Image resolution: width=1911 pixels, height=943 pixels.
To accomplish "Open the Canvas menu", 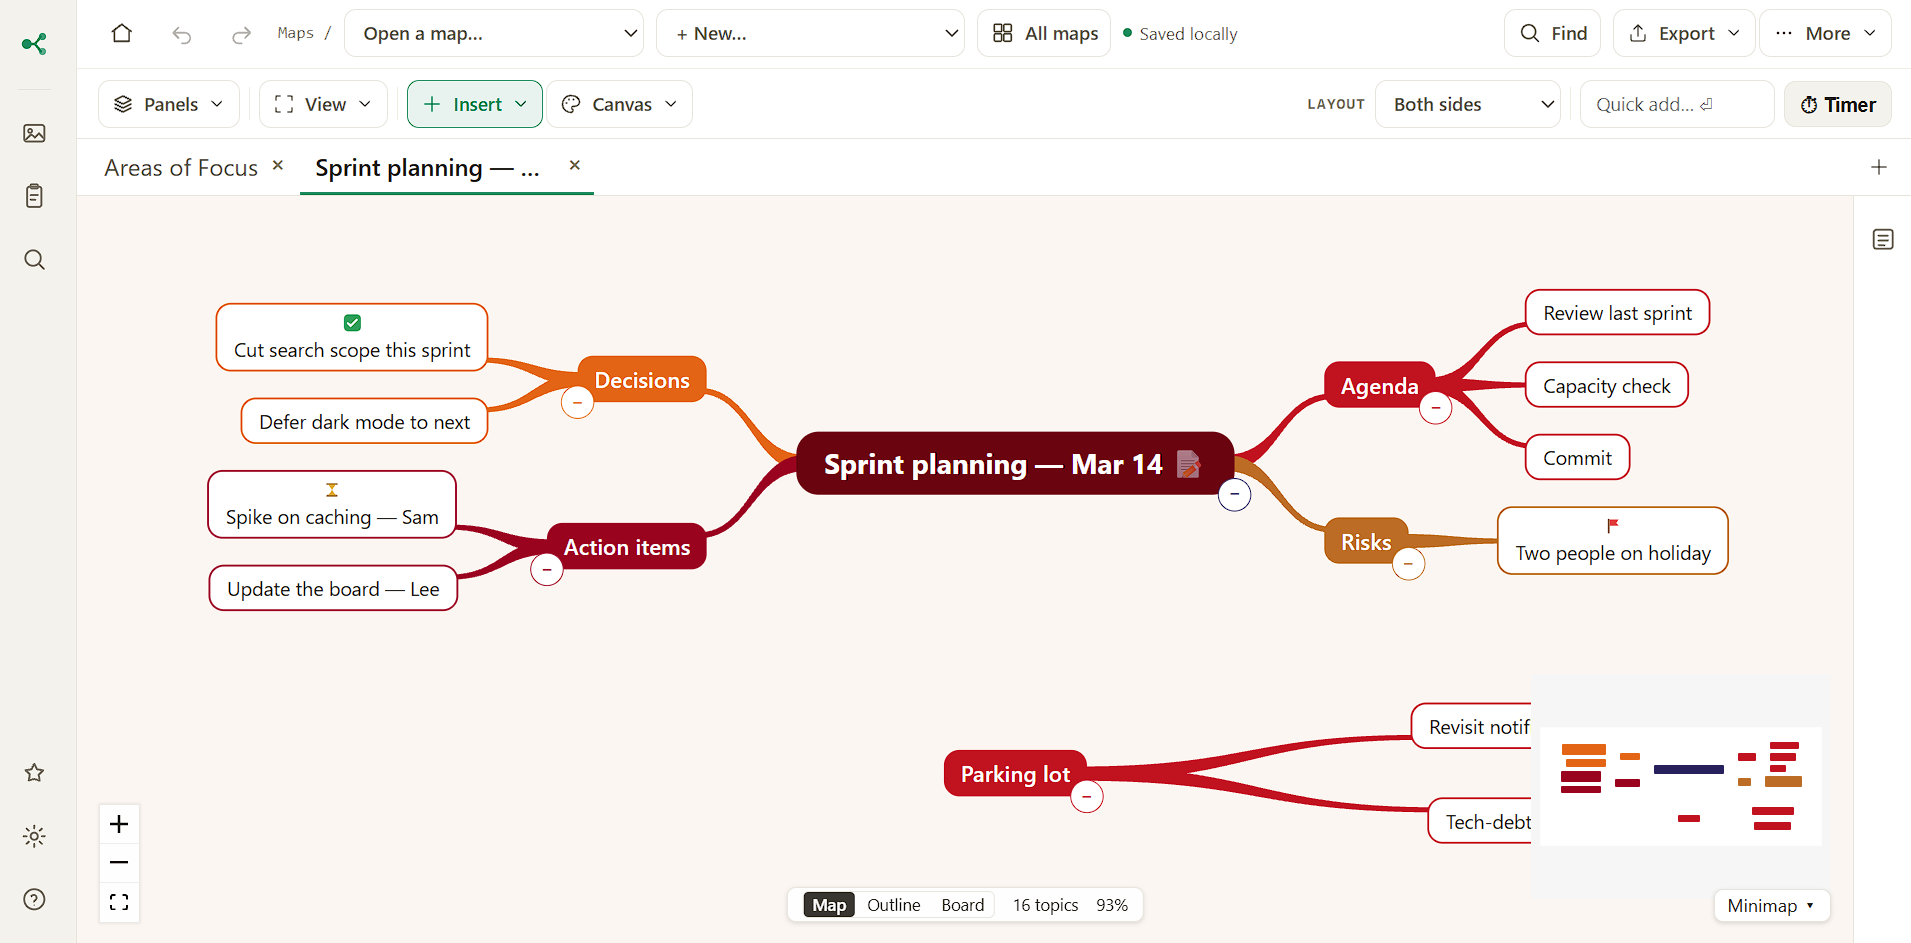I will click(620, 104).
